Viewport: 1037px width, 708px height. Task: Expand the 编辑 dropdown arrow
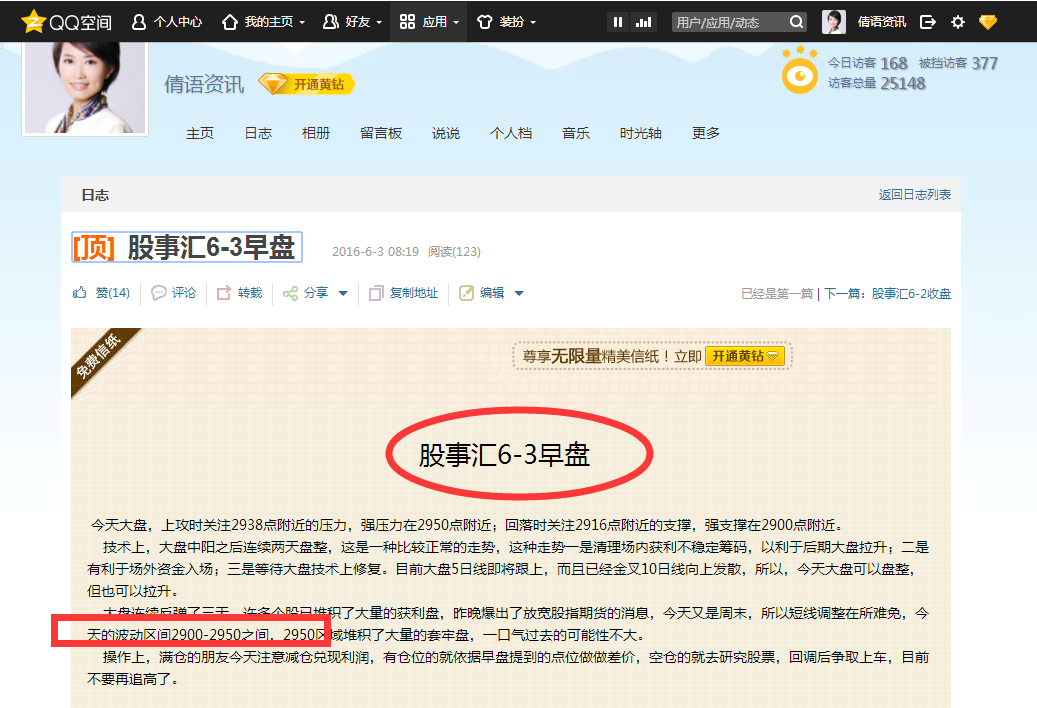pyautogui.click(x=519, y=293)
